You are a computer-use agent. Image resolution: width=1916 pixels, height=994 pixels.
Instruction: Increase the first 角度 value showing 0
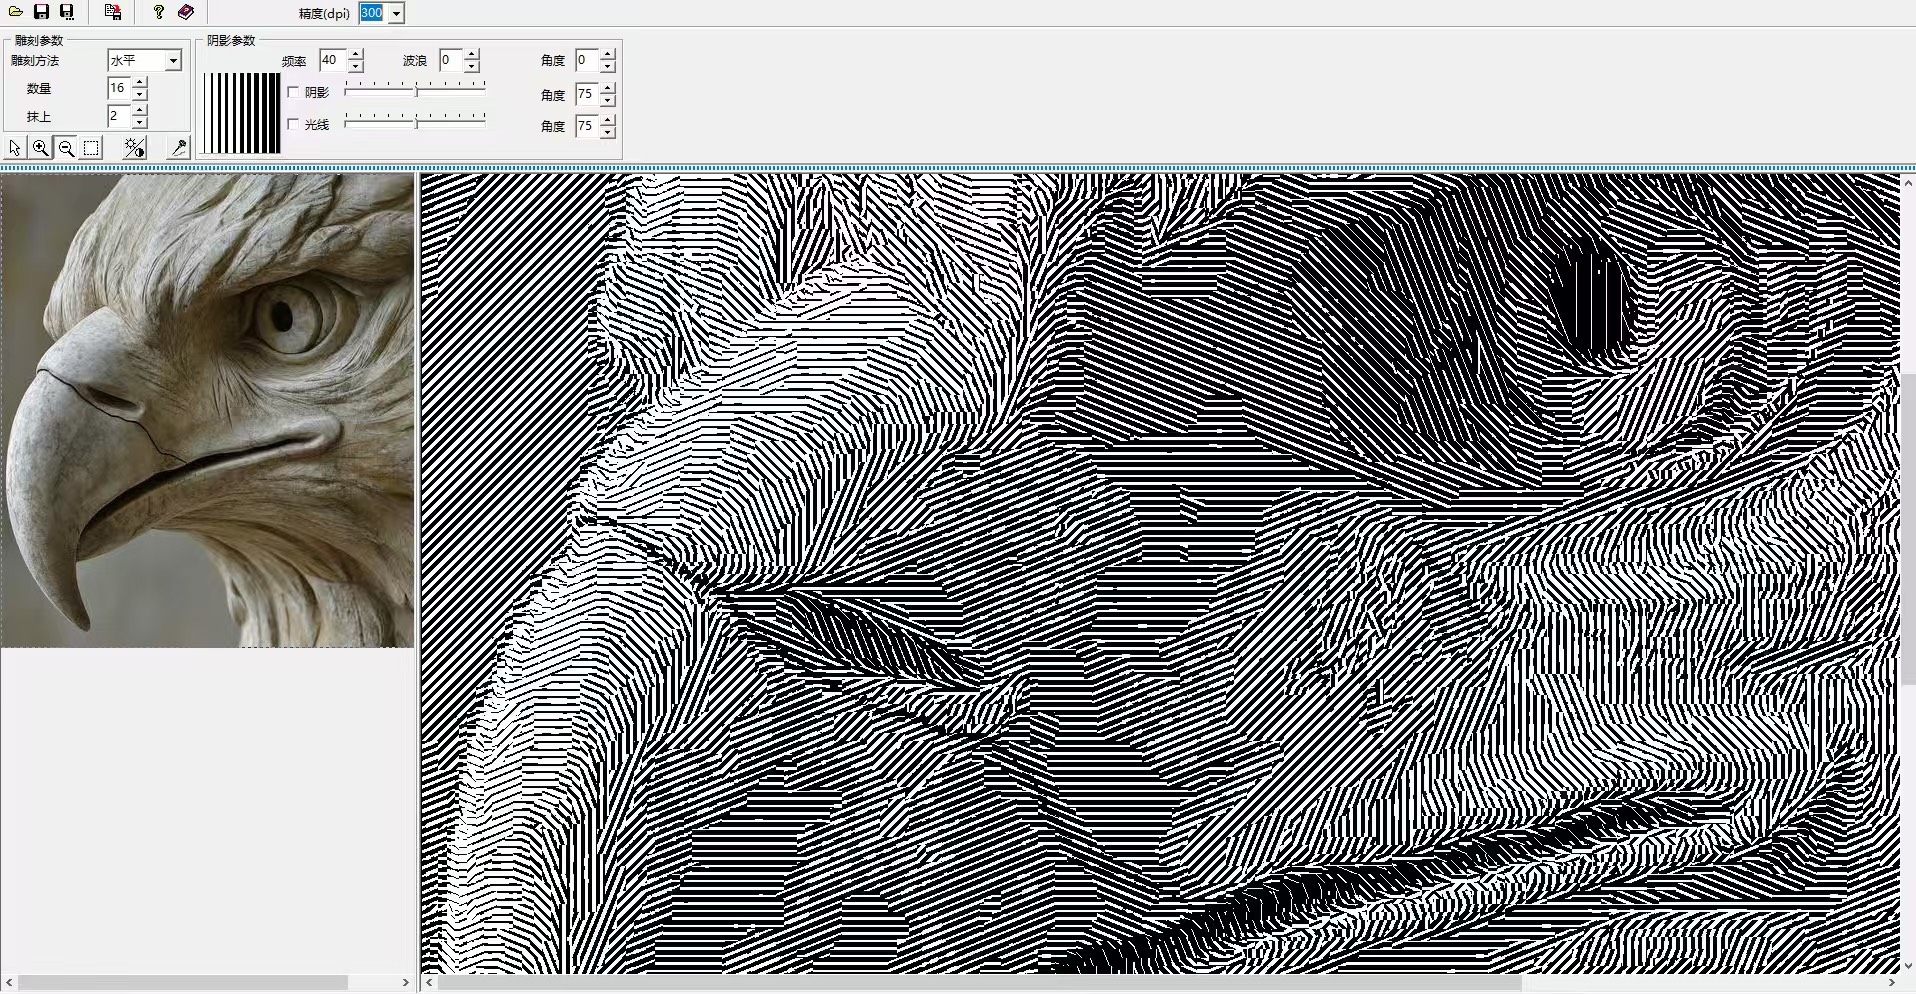tap(608, 55)
